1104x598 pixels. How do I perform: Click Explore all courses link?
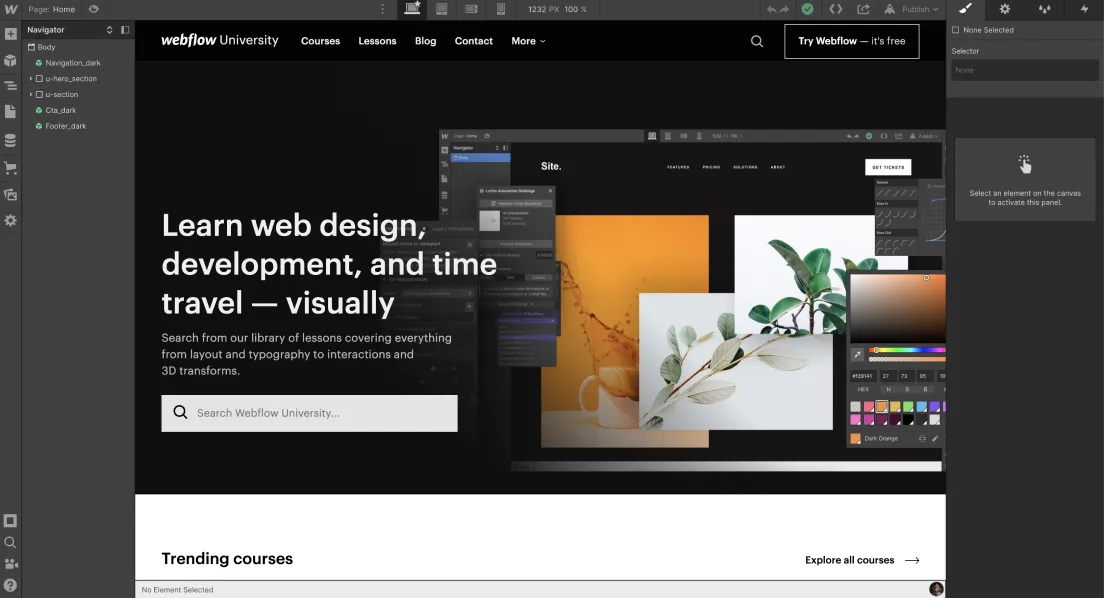pos(862,560)
